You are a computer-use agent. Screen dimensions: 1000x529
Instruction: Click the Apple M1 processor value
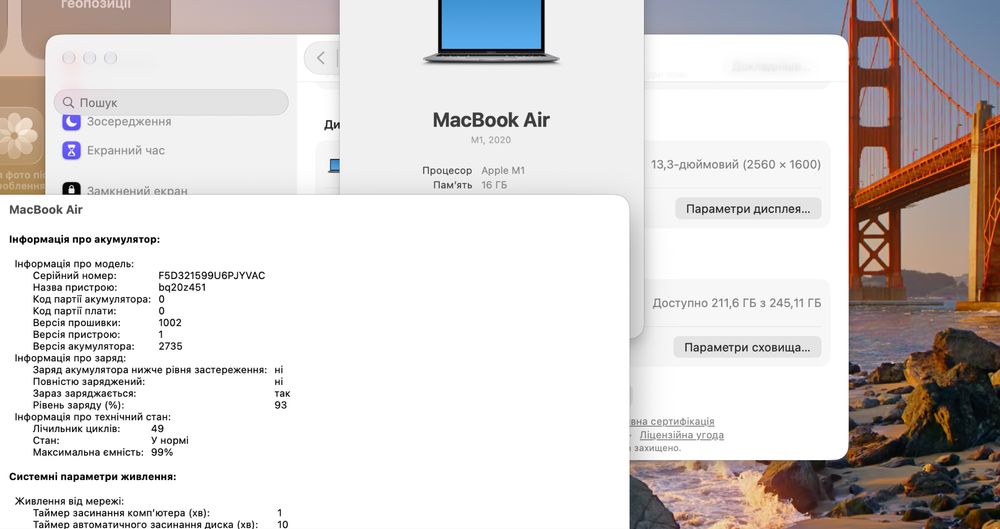pos(503,170)
